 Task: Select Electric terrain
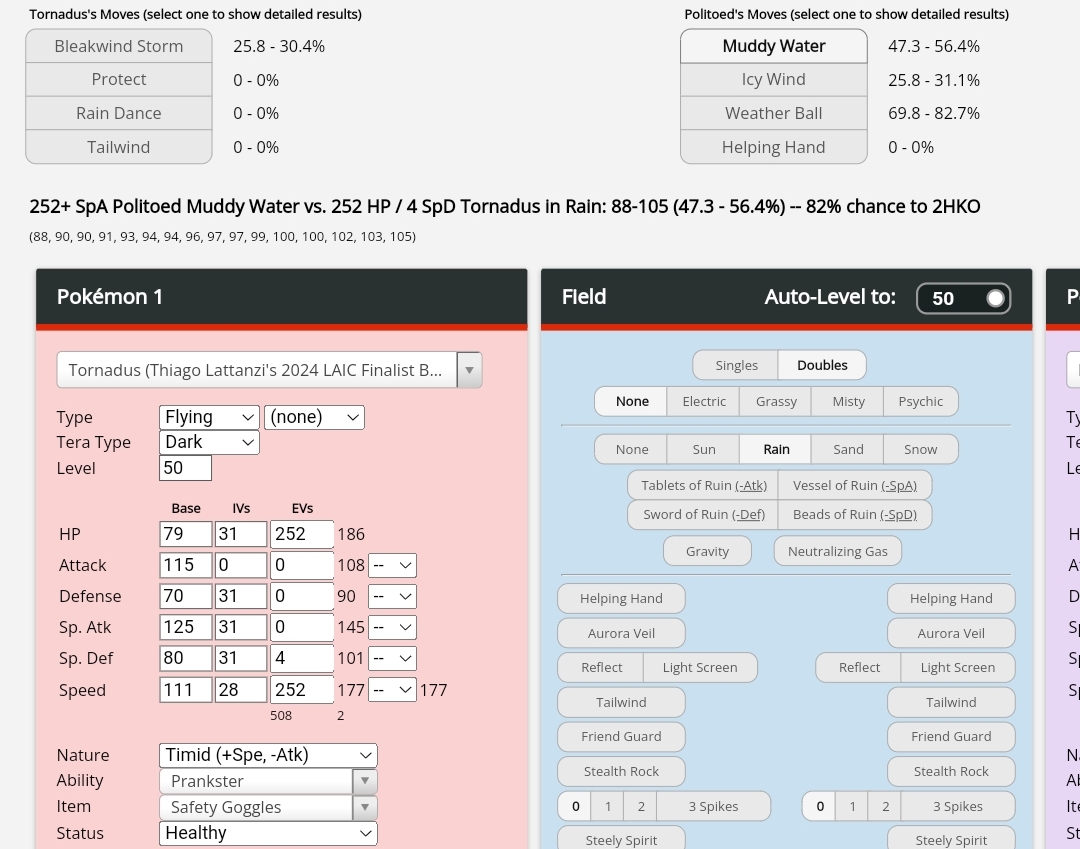pos(703,401)
